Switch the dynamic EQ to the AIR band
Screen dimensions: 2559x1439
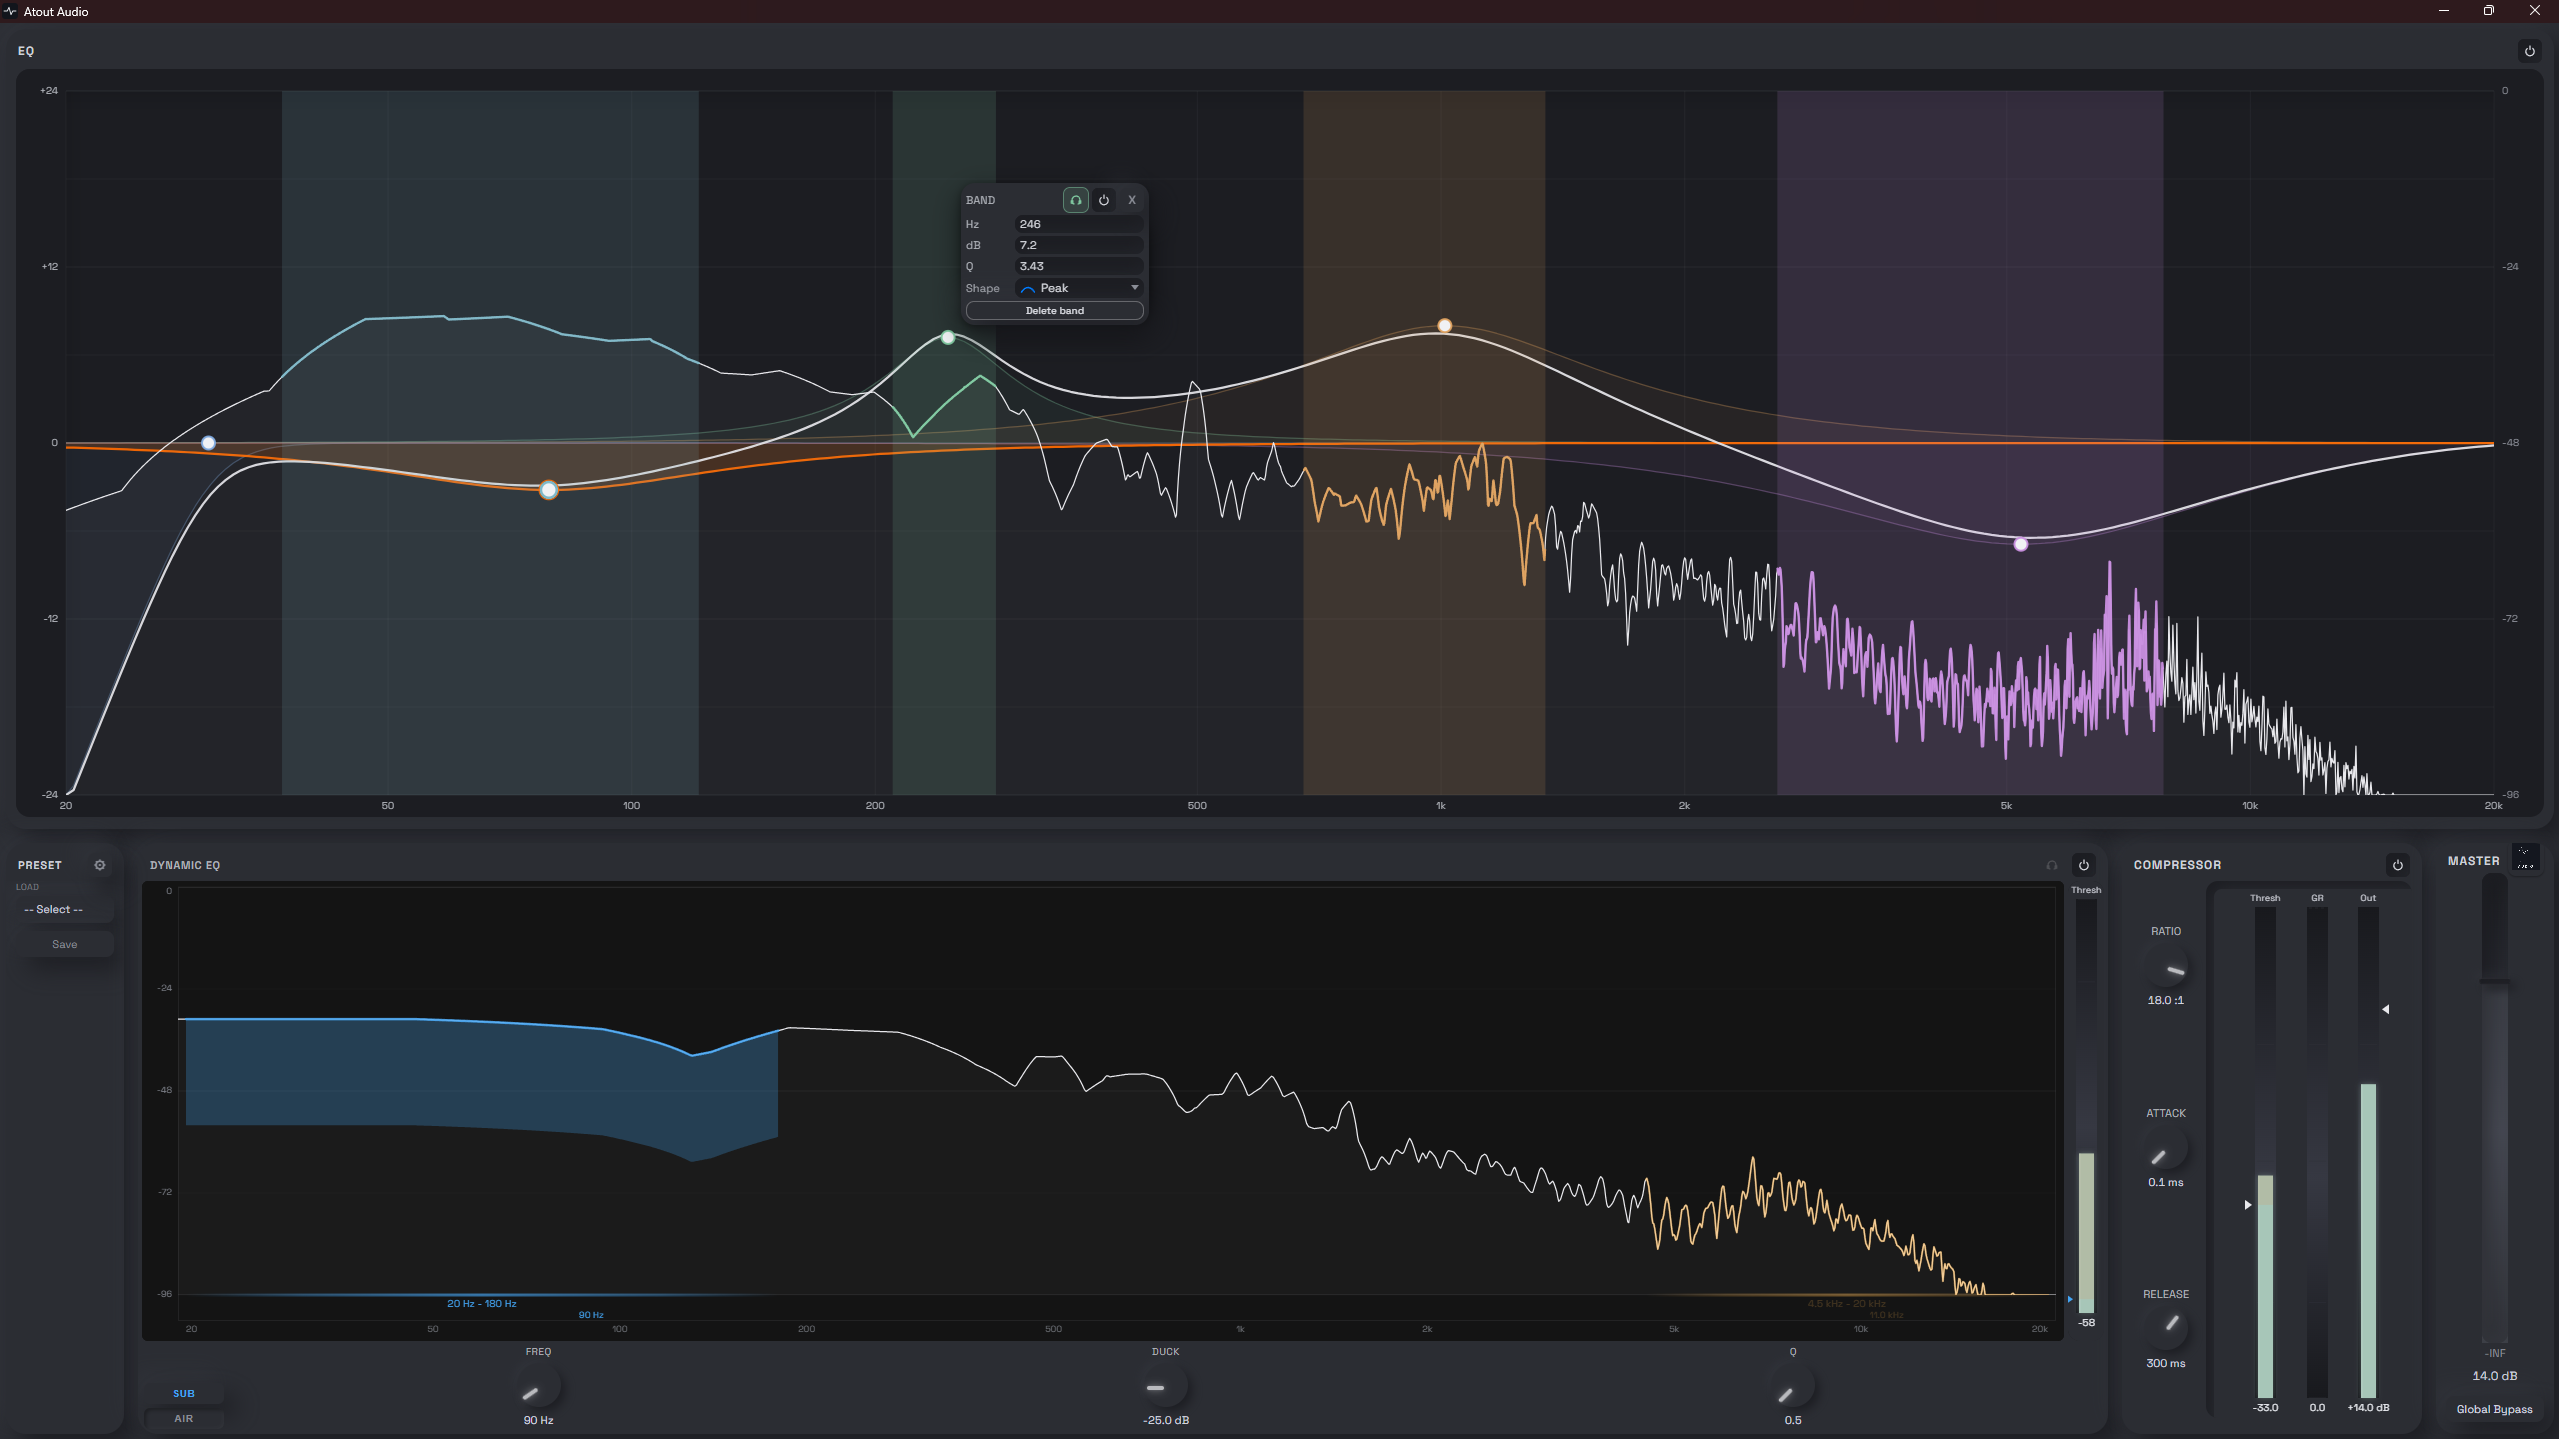tap(184, 1418)
